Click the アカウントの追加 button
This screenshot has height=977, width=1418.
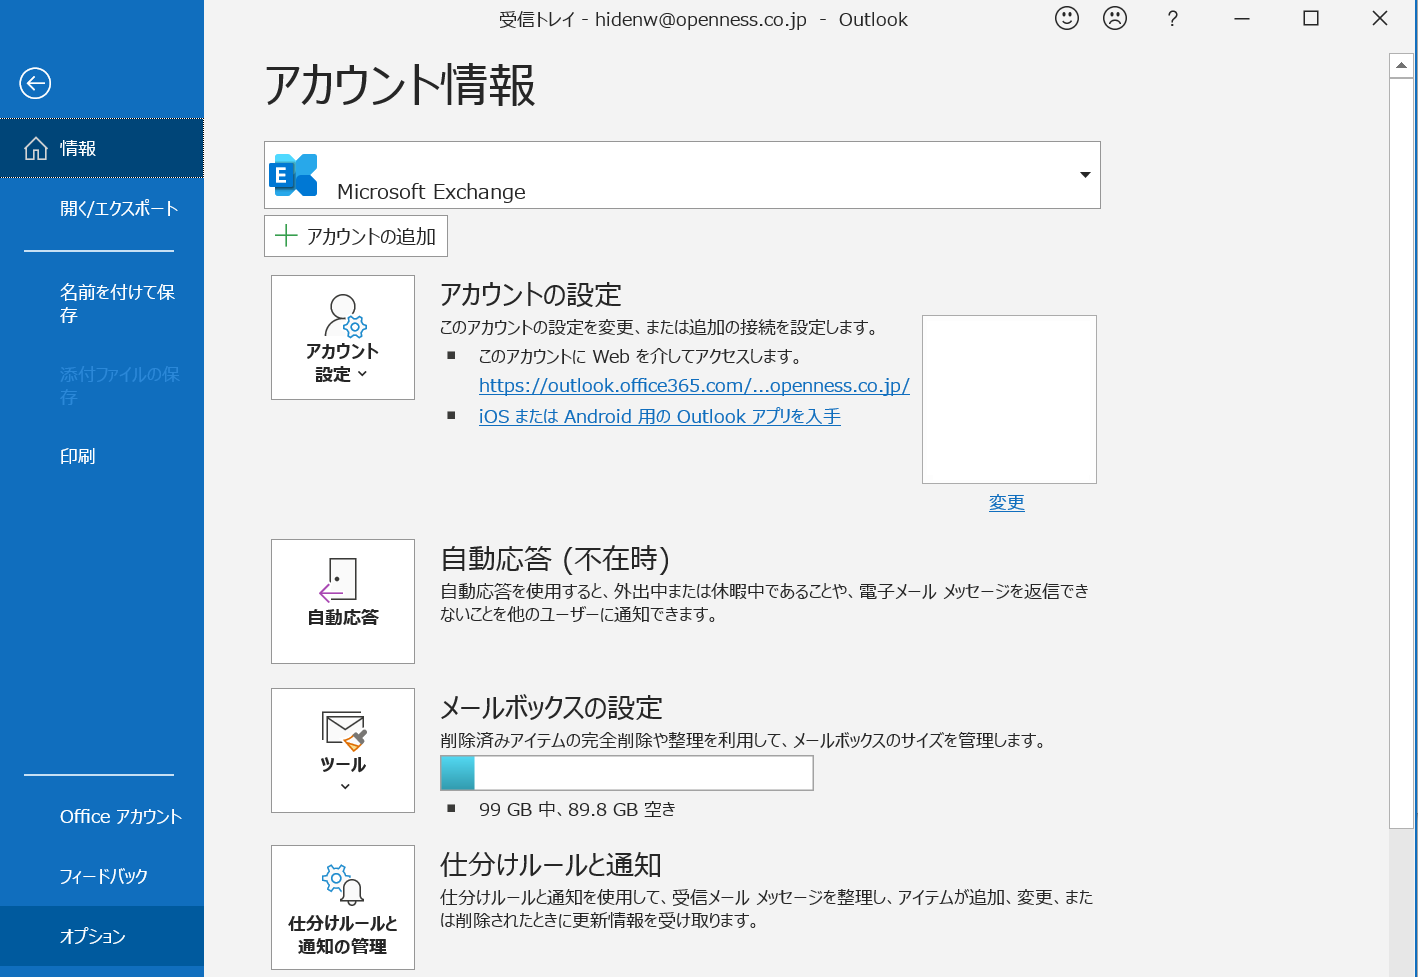[x=356, y=236]
